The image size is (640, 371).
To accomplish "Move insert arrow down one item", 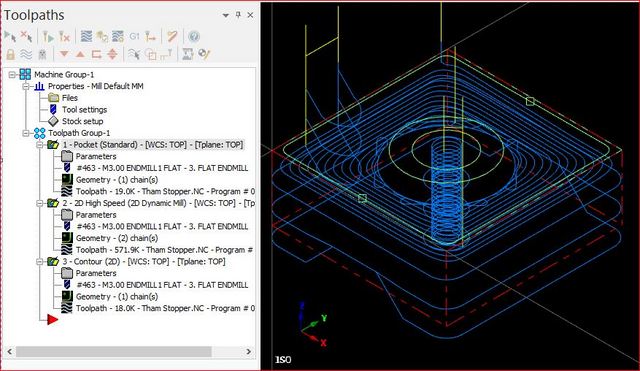I will click(x=64, y=54).
